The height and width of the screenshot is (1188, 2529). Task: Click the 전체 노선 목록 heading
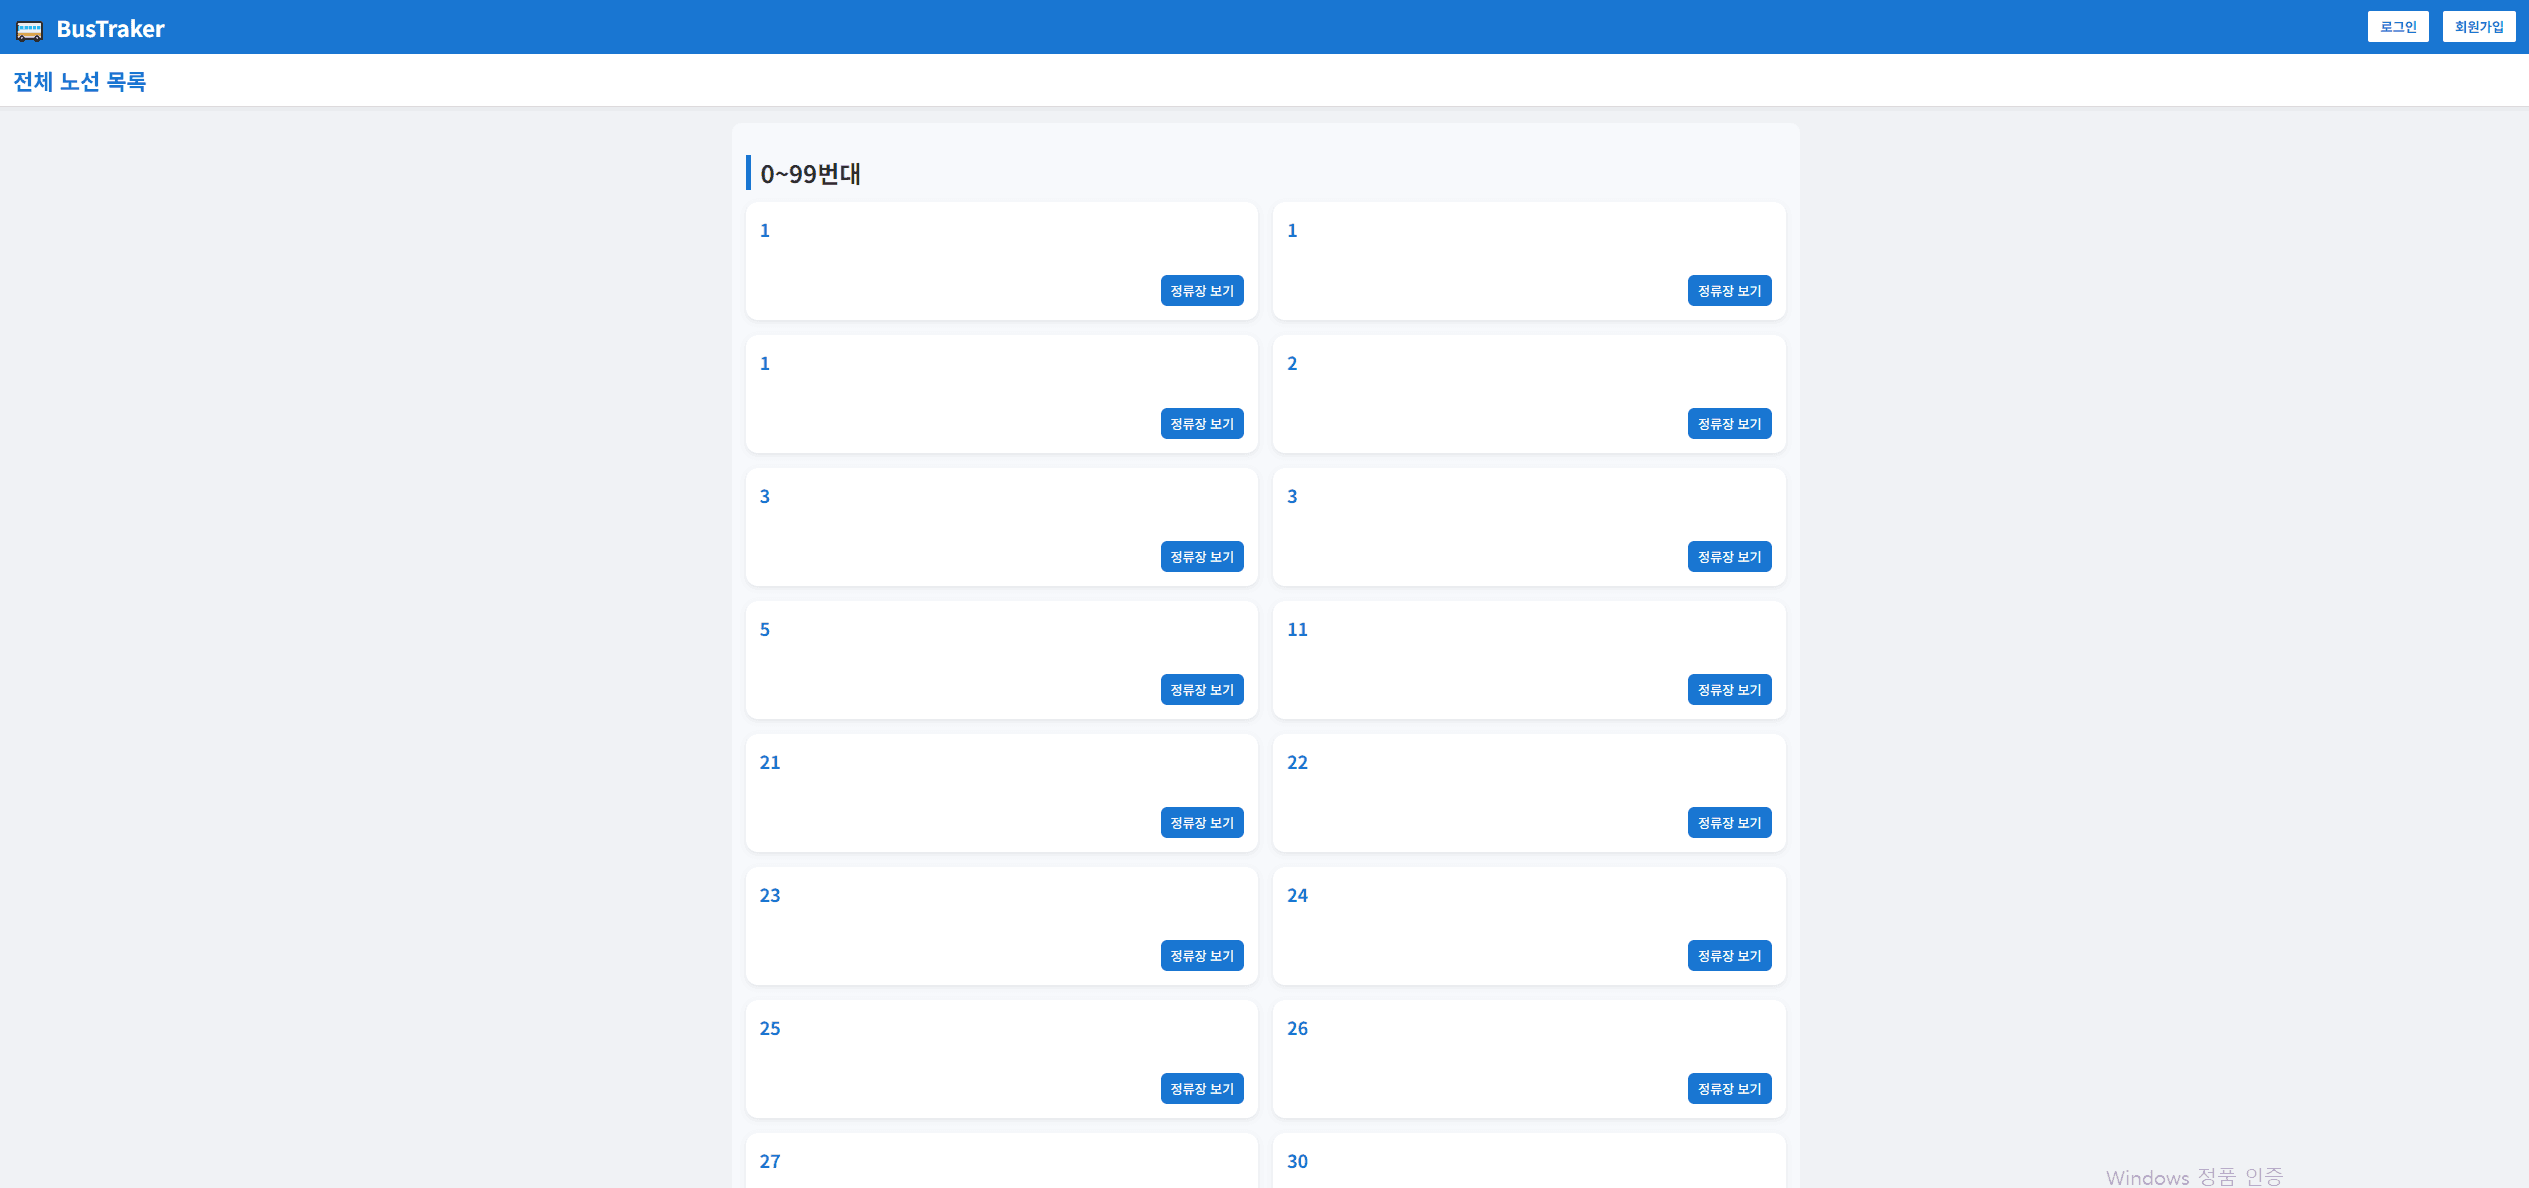coord(80,82)
